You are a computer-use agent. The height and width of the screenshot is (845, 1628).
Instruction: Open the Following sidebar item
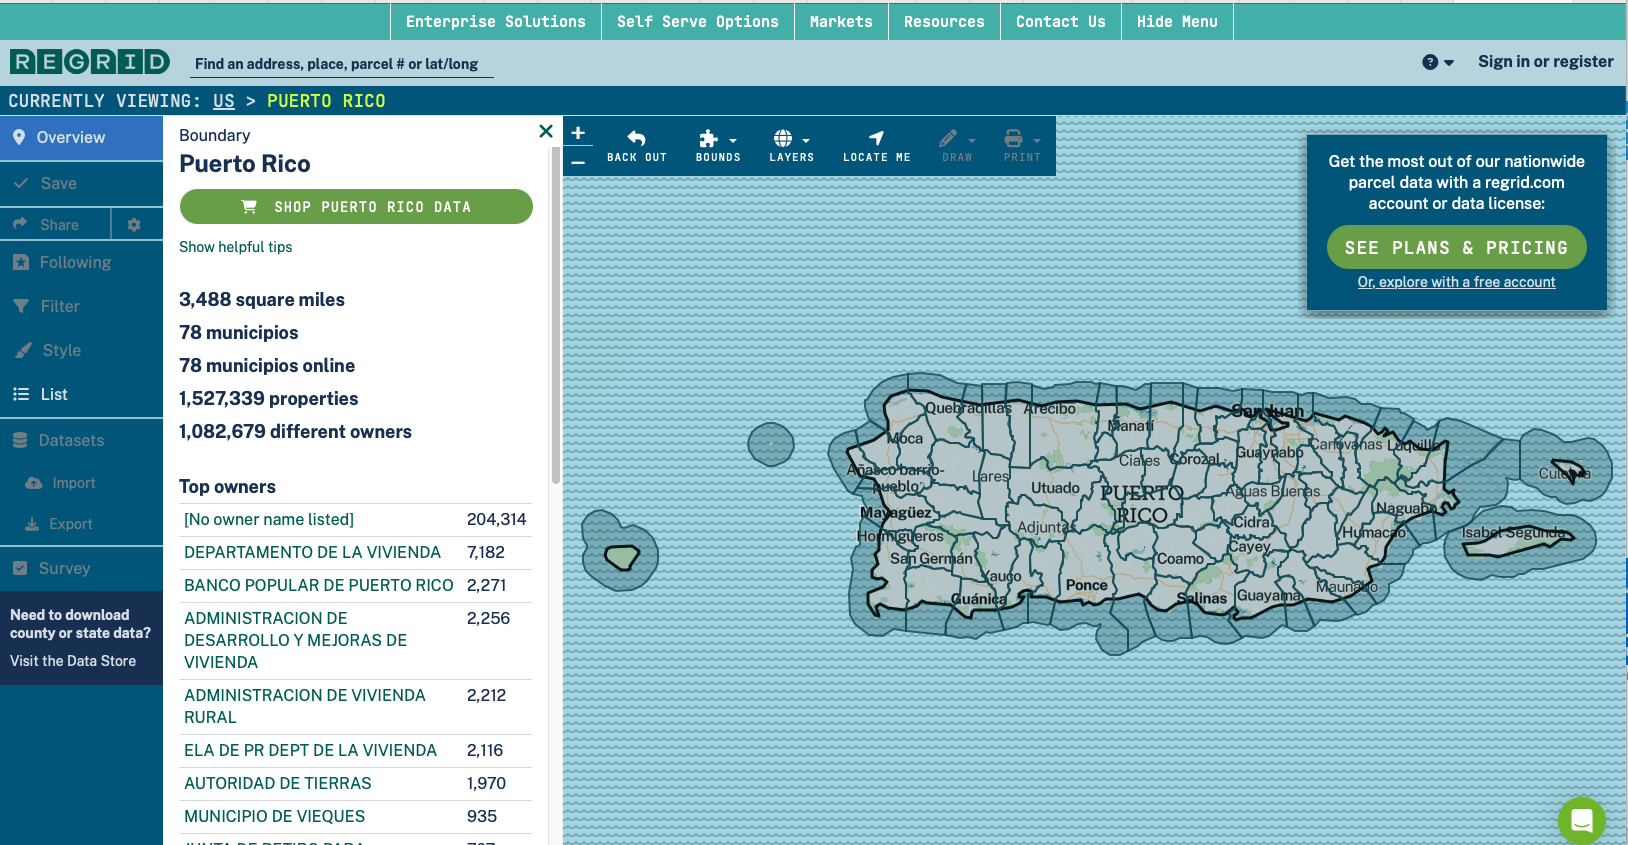[81, 262]
